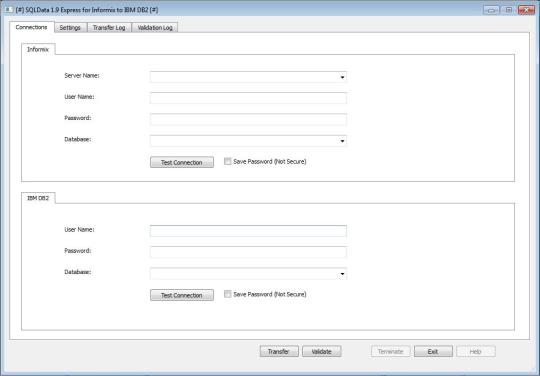Expand the Informix Database dropdown
This screenshot has height=376, width=540.
tap(342, 141)
